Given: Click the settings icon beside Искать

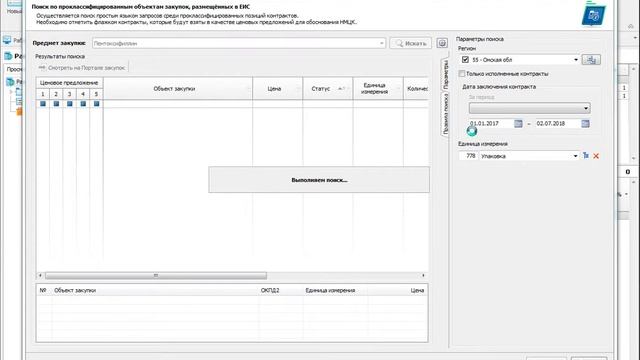Looking at the screenshot, I should tap(442, 43).
